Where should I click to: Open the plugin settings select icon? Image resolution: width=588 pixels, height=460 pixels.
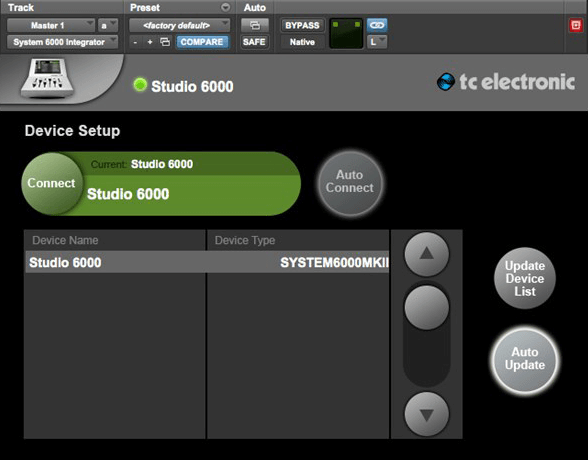[x=165, y=42]
